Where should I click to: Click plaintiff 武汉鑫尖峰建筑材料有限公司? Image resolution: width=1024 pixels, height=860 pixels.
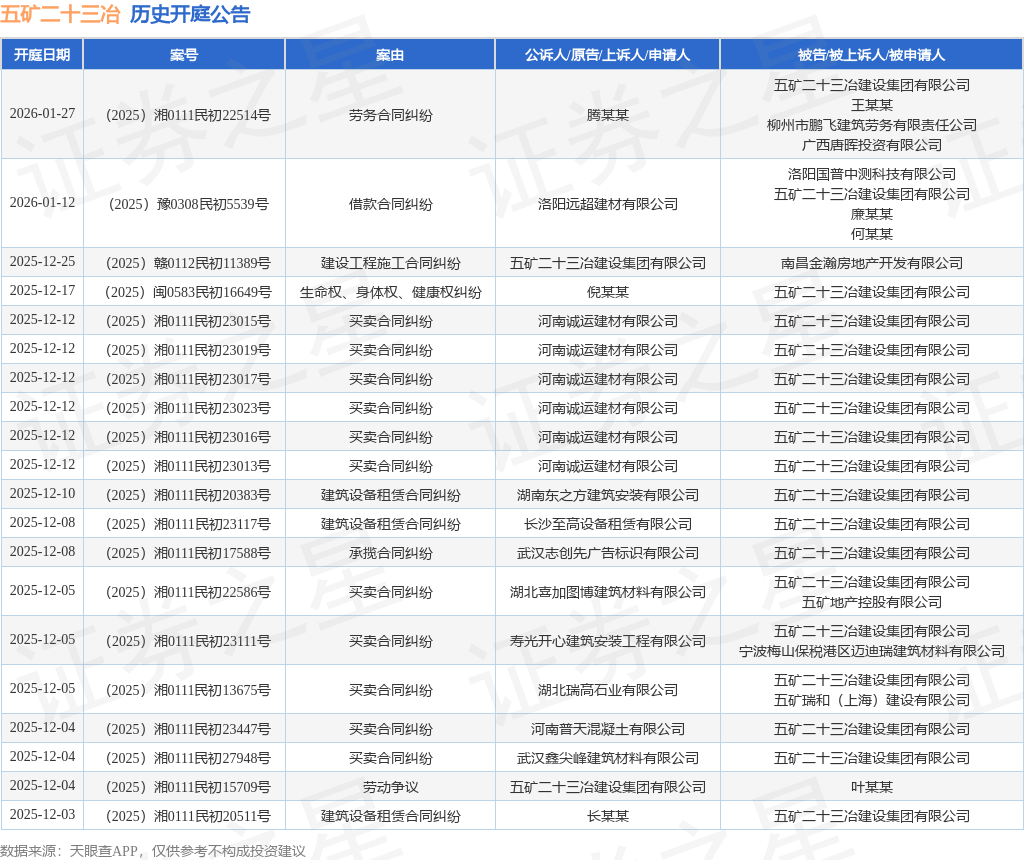607,758
